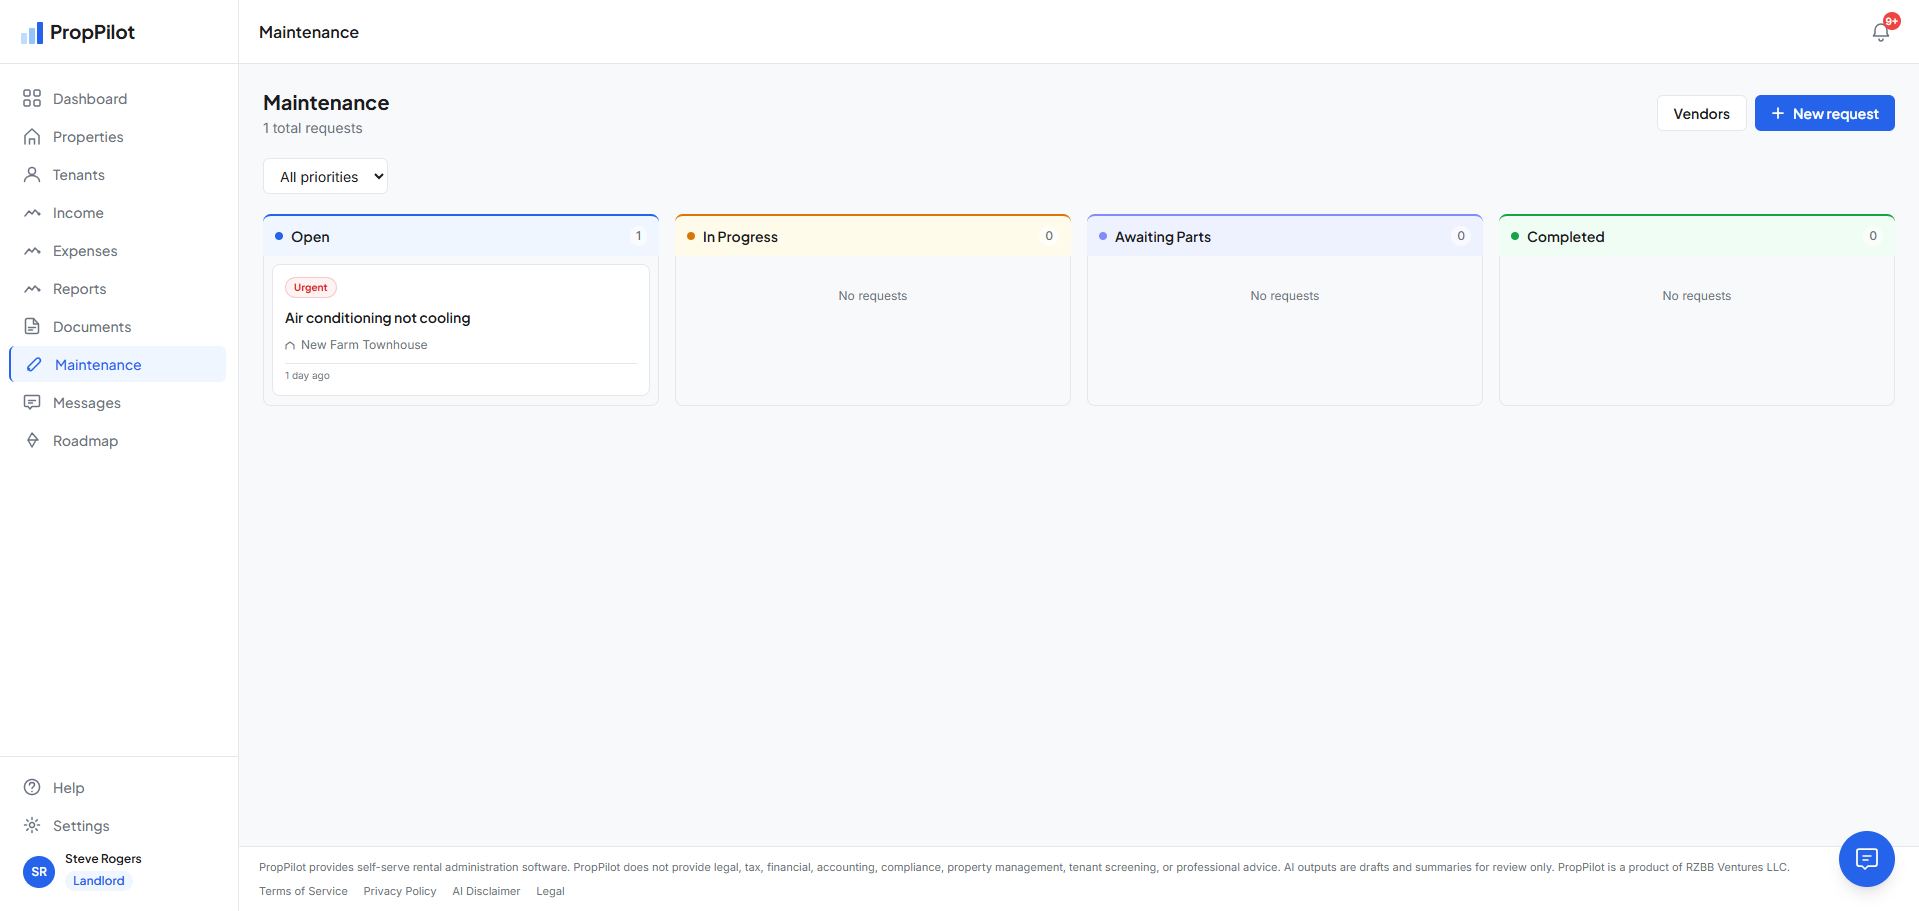1919x911 pixels.
Task: Open the Air conditioning not cooling card
Action: coord(461,330)
